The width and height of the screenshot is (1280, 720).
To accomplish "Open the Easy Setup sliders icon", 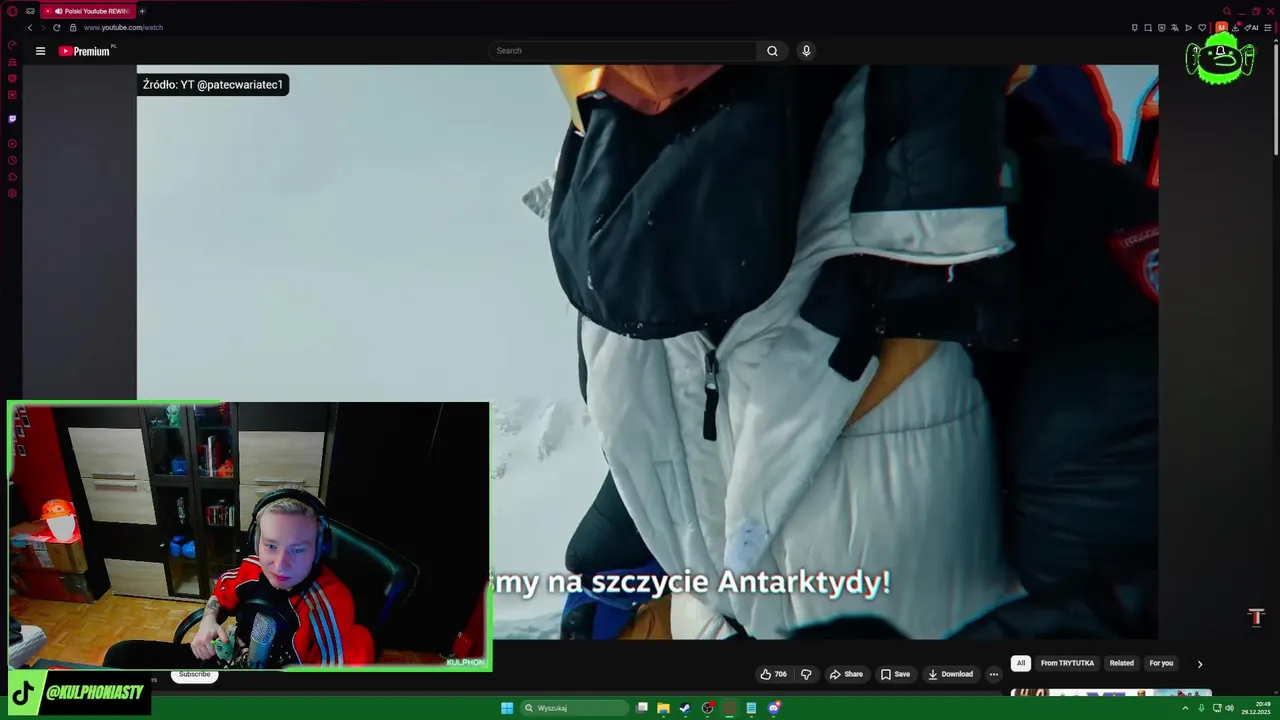I will [x=1268, y=28].
